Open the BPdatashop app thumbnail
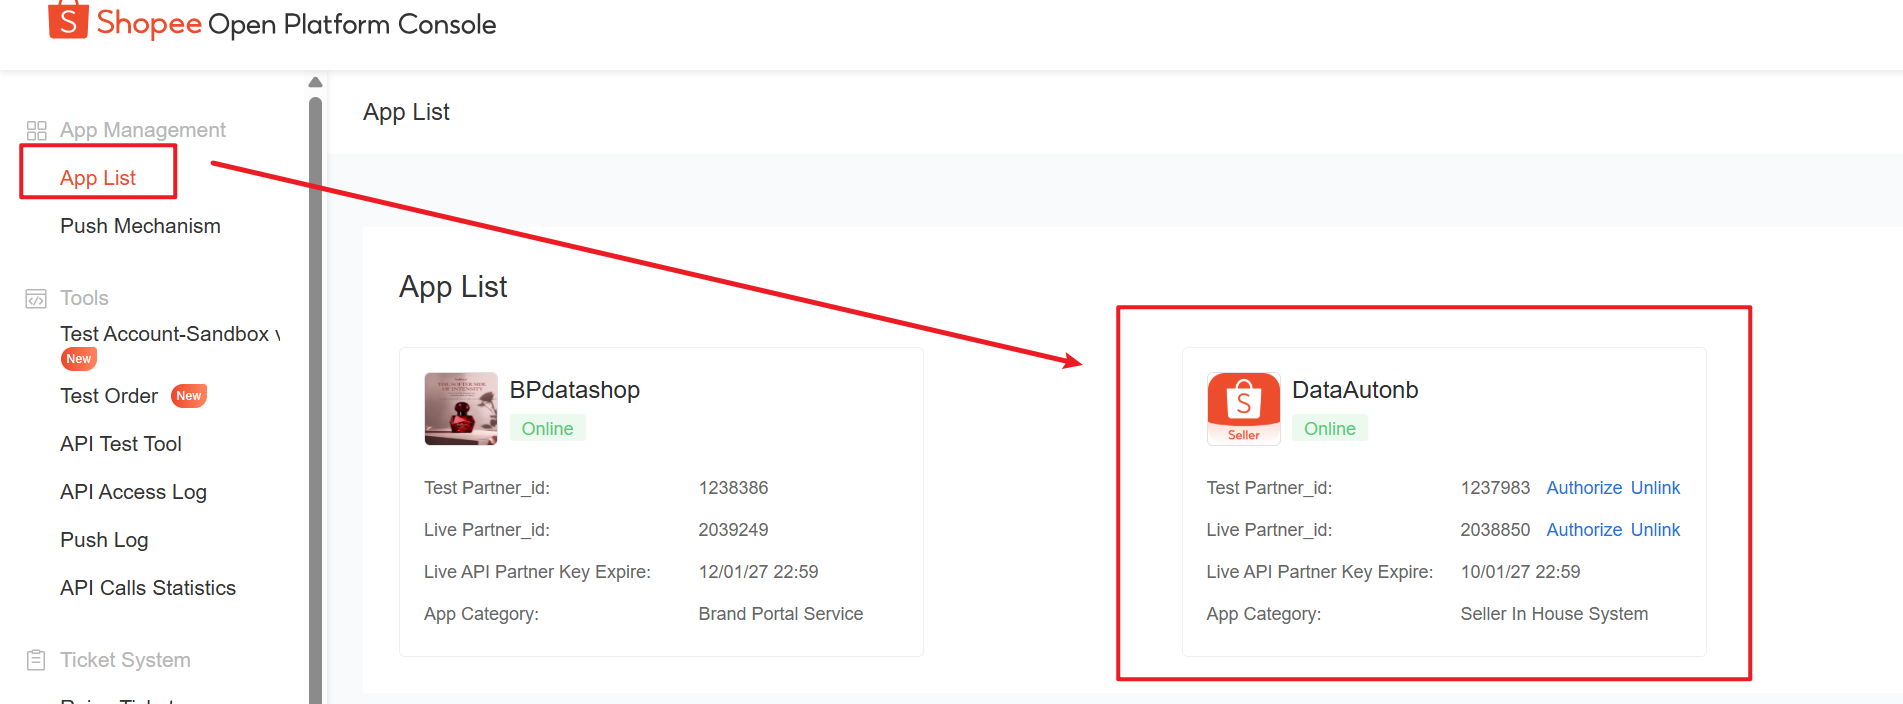1903x704 pixels. [x=461, y=408]
